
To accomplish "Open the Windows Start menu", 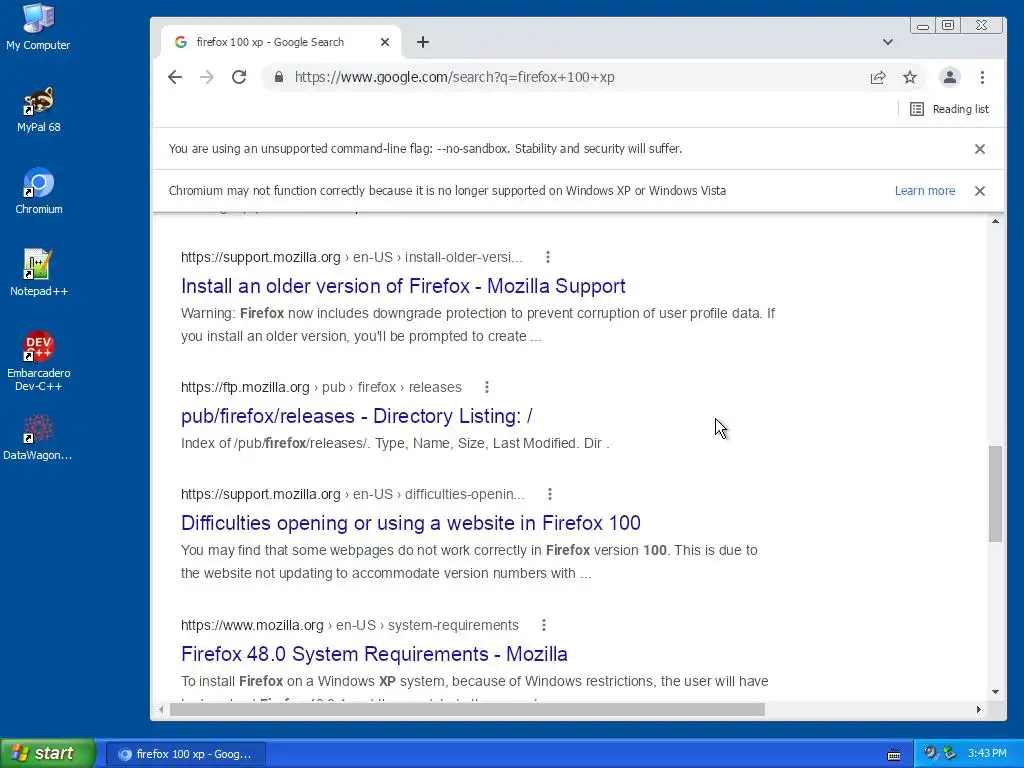I will pyautogui.click(x=48, y=753).
